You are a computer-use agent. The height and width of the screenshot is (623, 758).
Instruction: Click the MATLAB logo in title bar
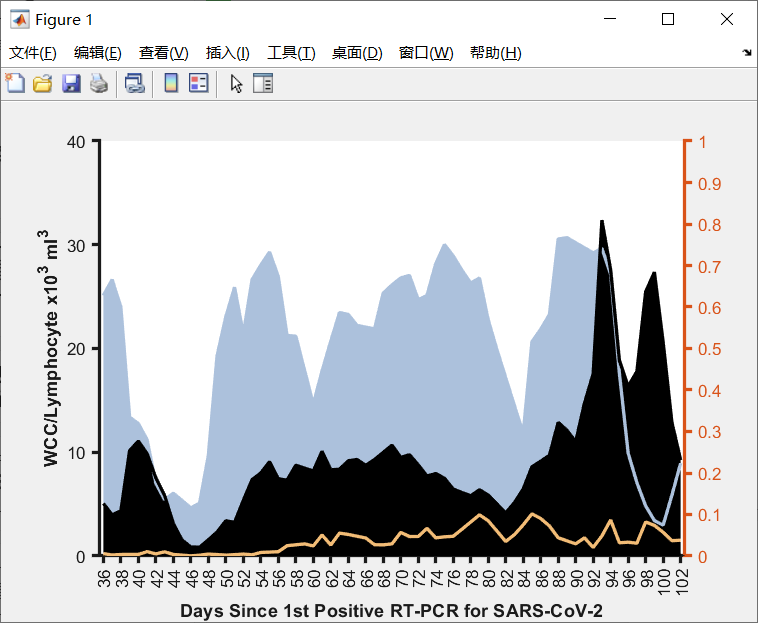click(19, 19)
